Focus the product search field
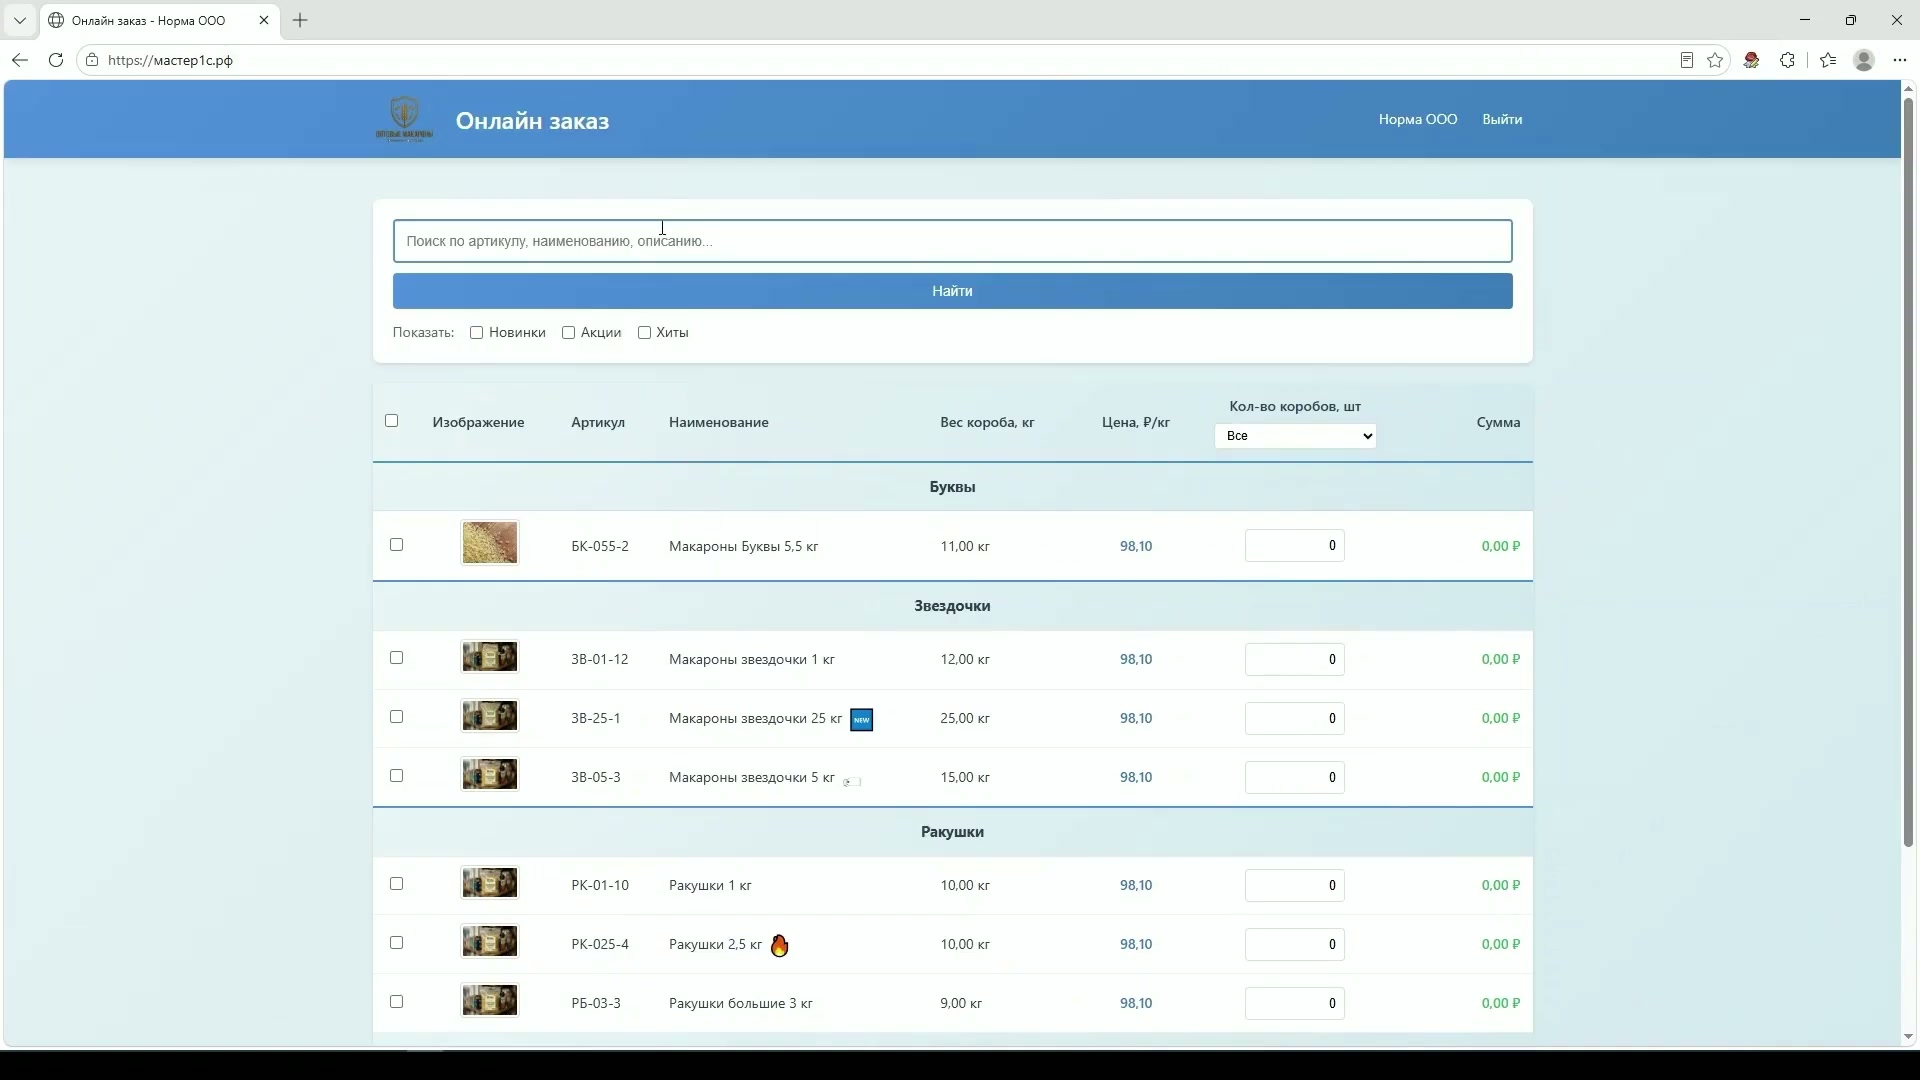This screenshot has width=1920, height=1080. click(952, 241)
